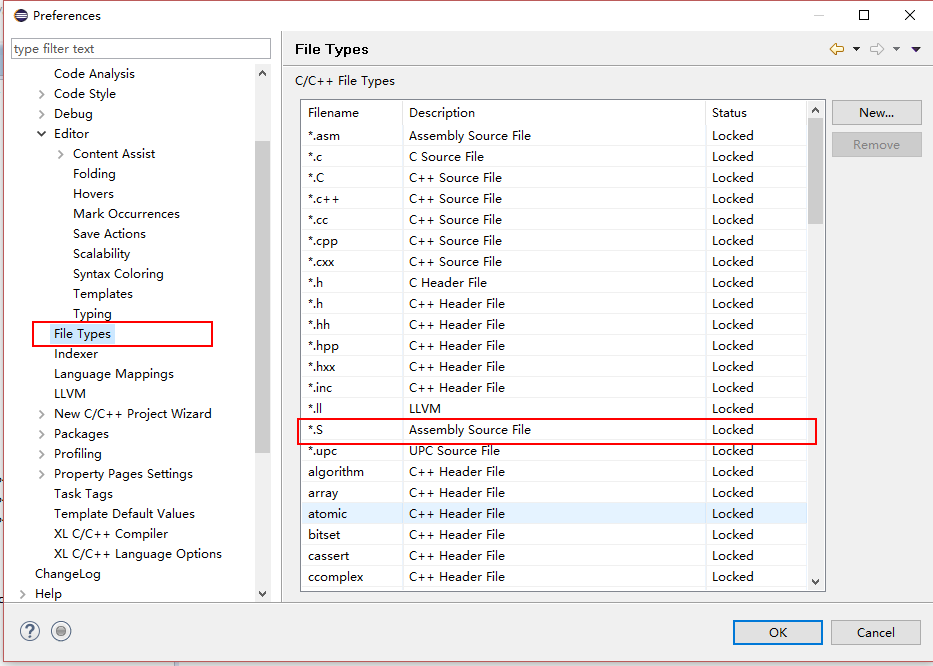
Task: Click the Forward navigation arrow icon
Action: pos(877,49)
